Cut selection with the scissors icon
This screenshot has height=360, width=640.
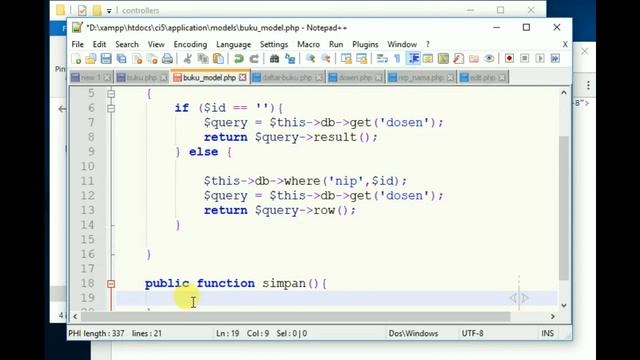pyautogui.click(x=187, y=59)
